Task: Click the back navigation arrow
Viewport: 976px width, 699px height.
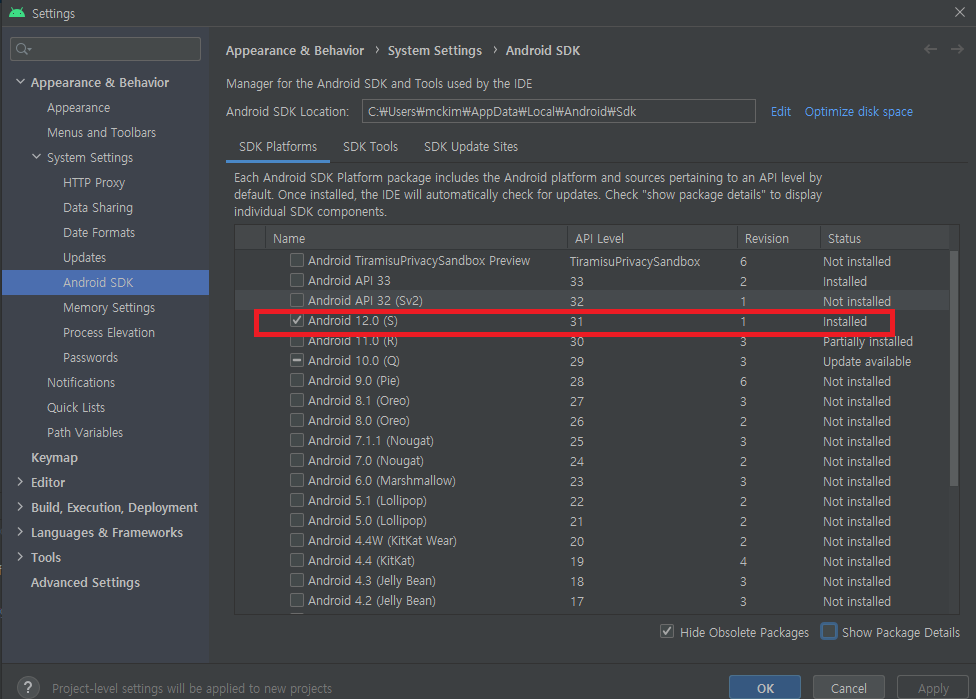Action: pyautogui.click(x=930, y=49)
